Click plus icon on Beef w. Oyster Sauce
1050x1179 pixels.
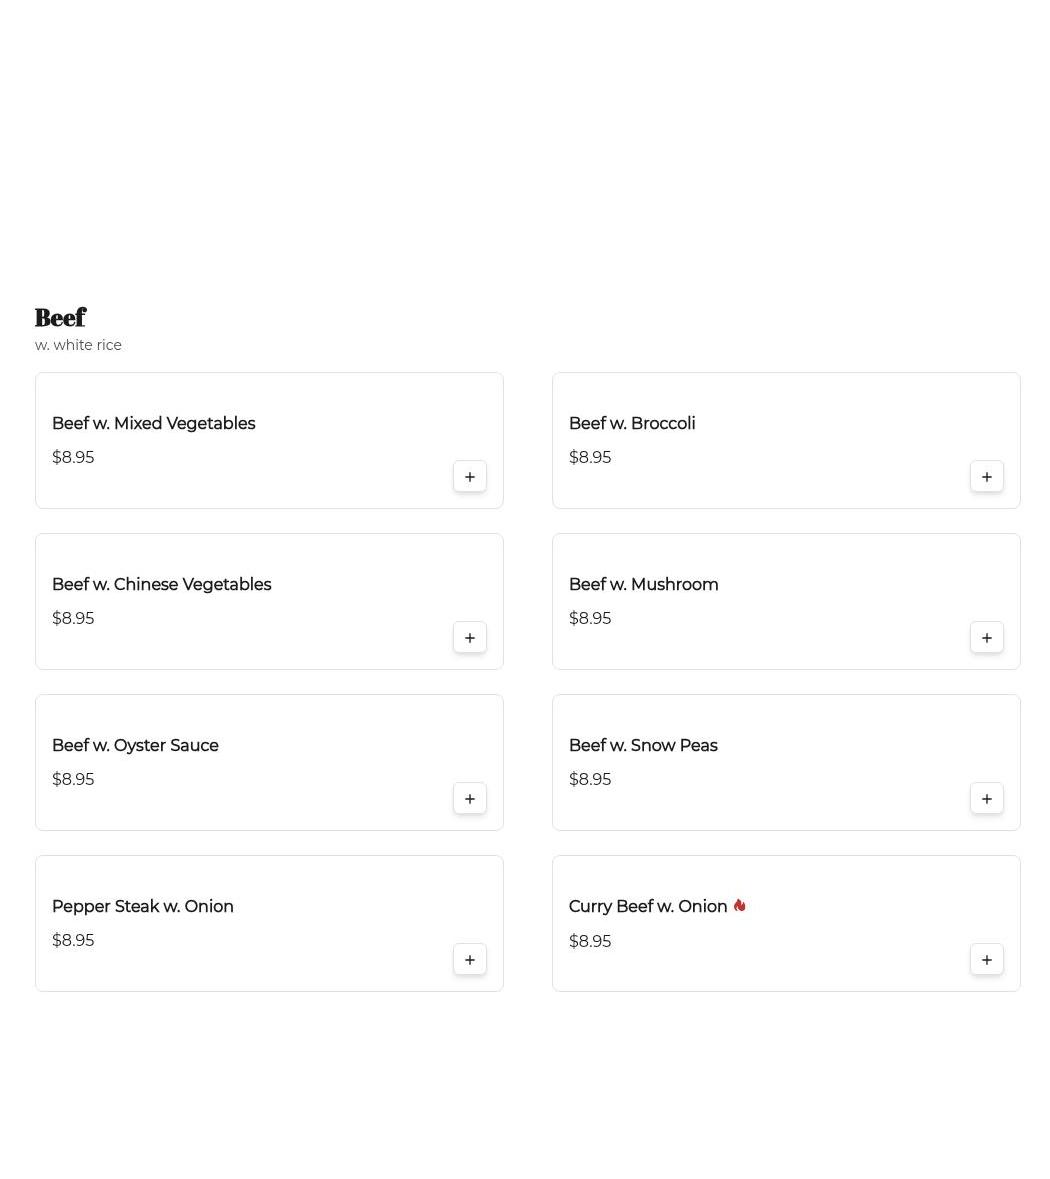click(469, 799)
